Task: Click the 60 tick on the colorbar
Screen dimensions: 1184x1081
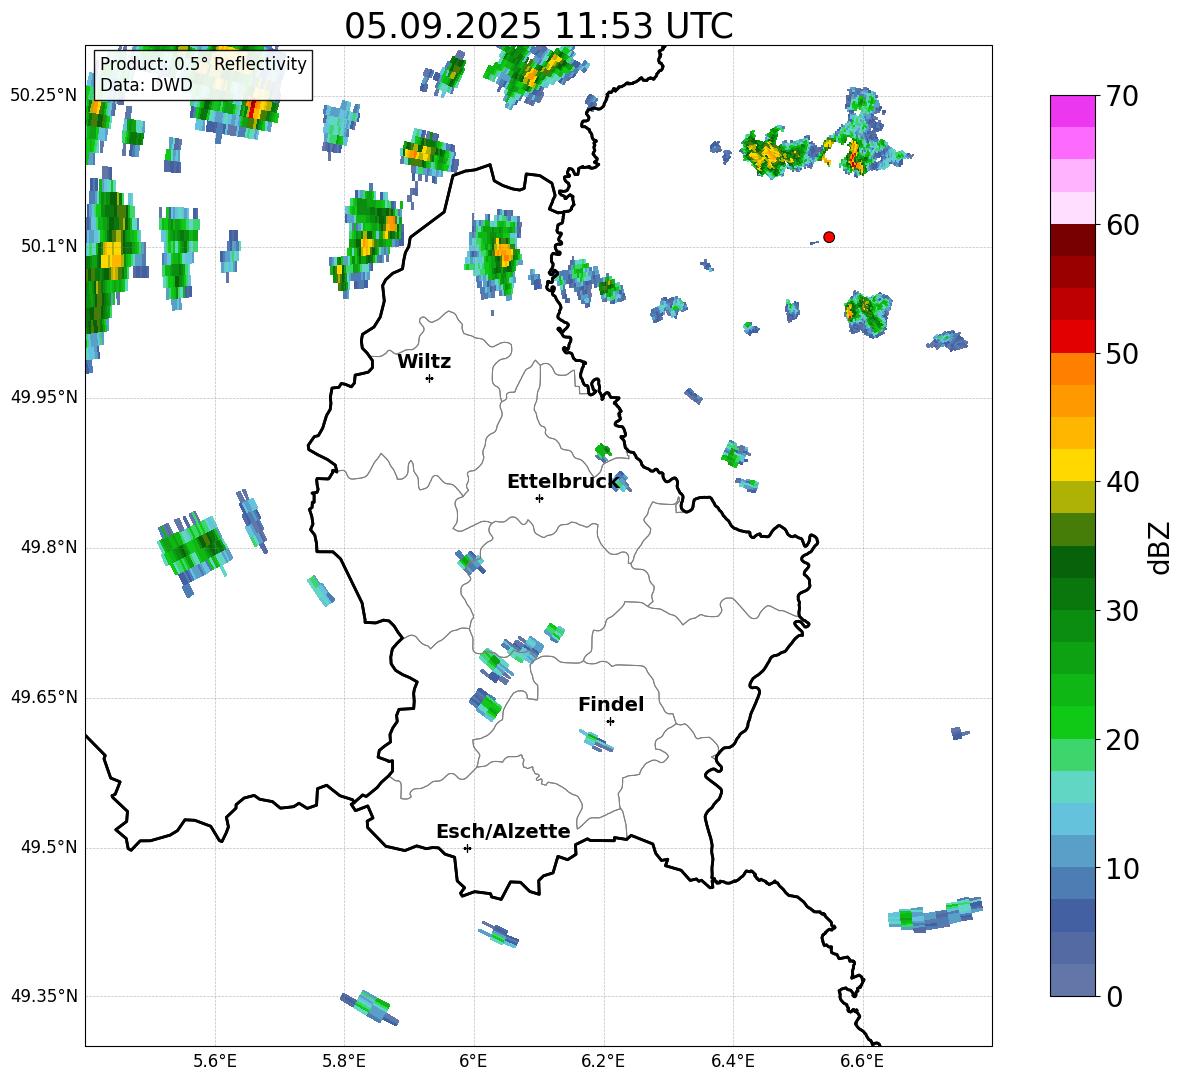Action: [x=1122, y=225]
